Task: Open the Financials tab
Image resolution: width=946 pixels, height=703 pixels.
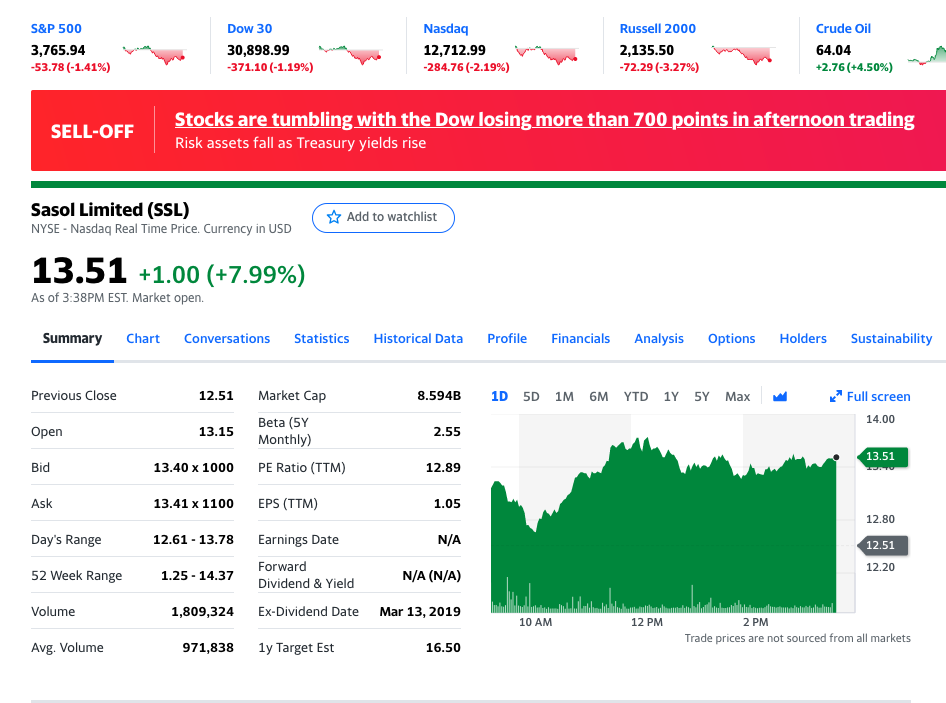Action: pos(580,338)
